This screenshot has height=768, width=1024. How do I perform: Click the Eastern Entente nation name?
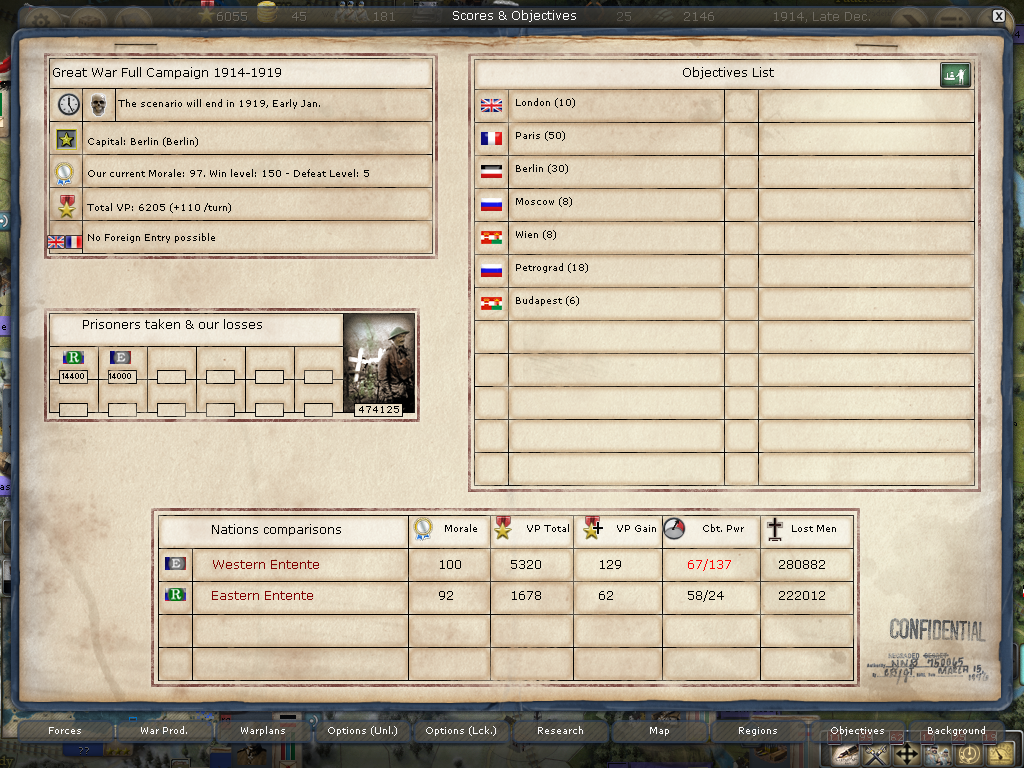click(x=262, y=596)
